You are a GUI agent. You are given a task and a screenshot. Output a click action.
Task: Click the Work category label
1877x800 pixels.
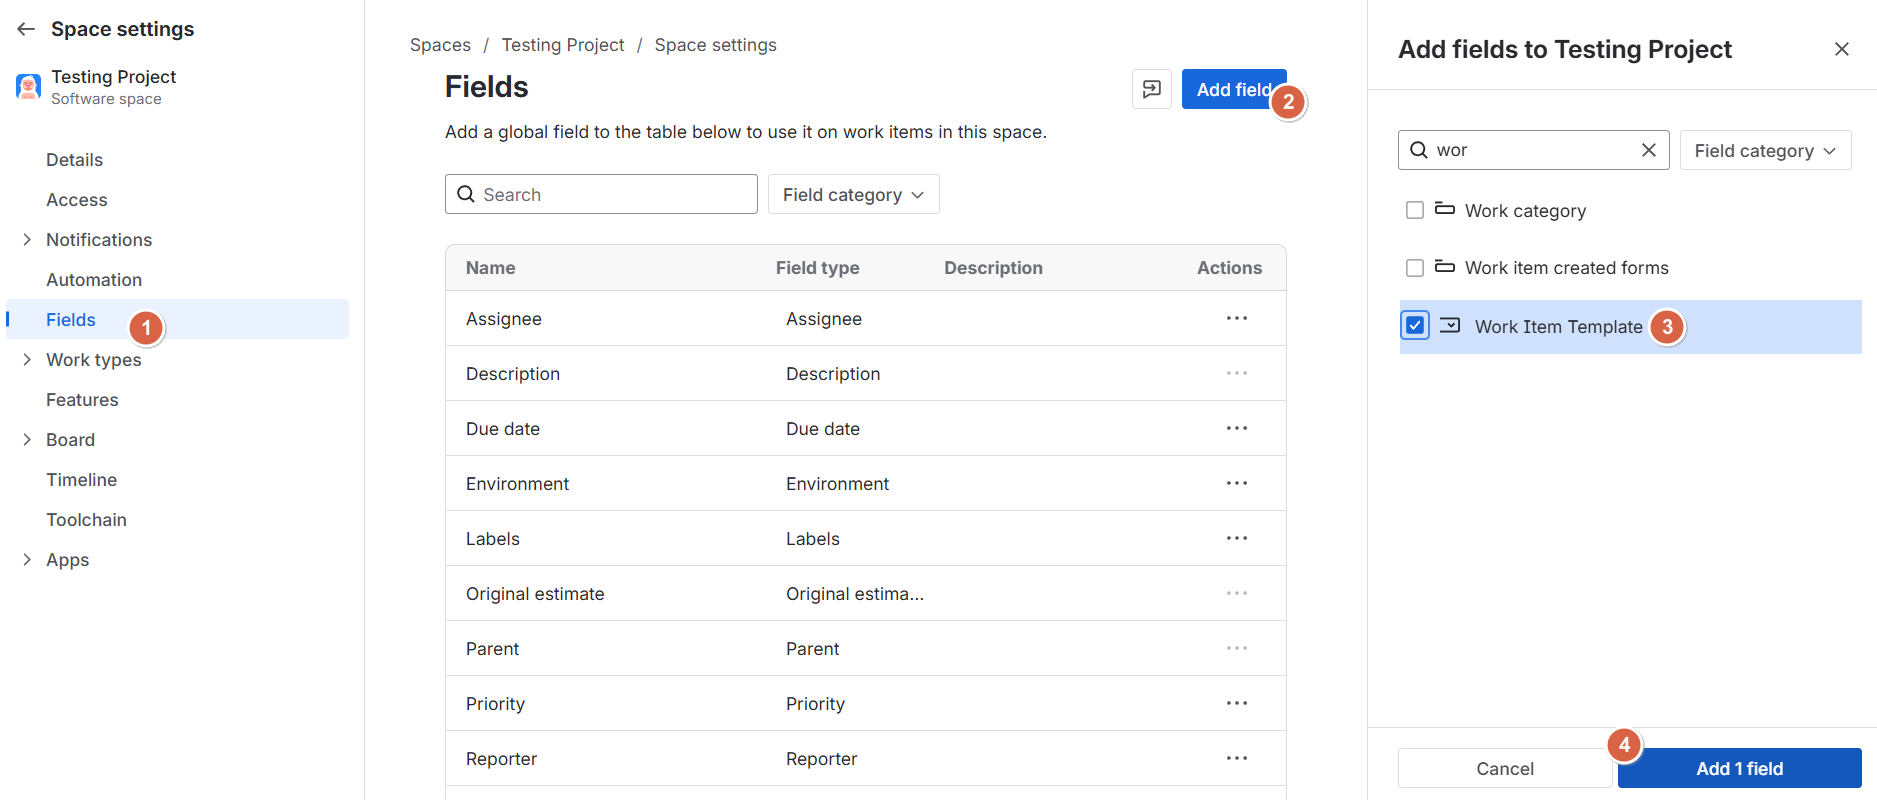point(1525,211)
